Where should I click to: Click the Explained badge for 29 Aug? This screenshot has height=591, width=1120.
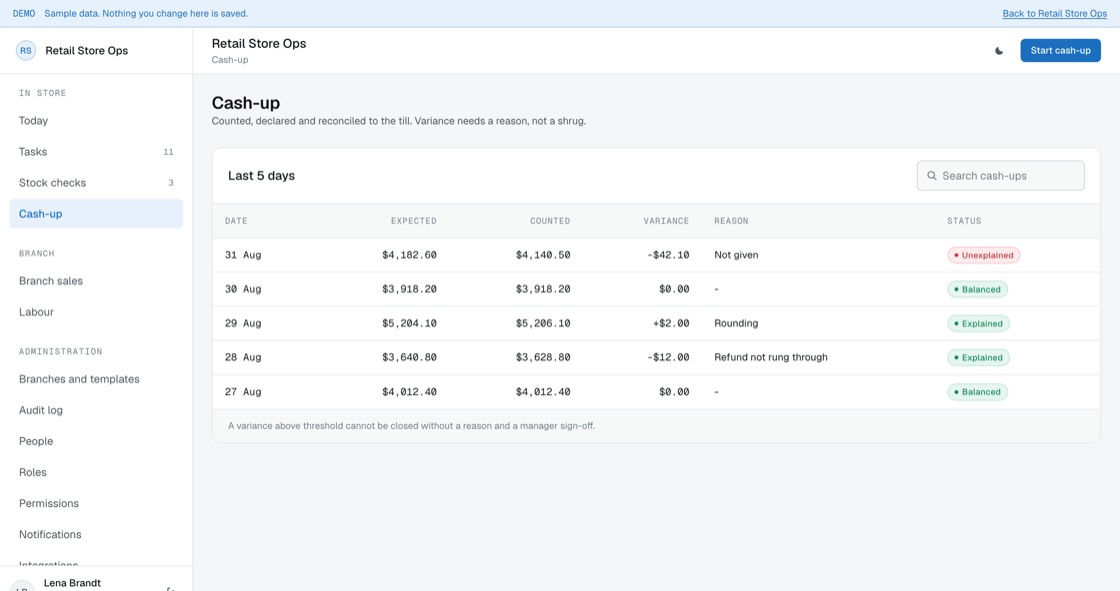[978, 324]
